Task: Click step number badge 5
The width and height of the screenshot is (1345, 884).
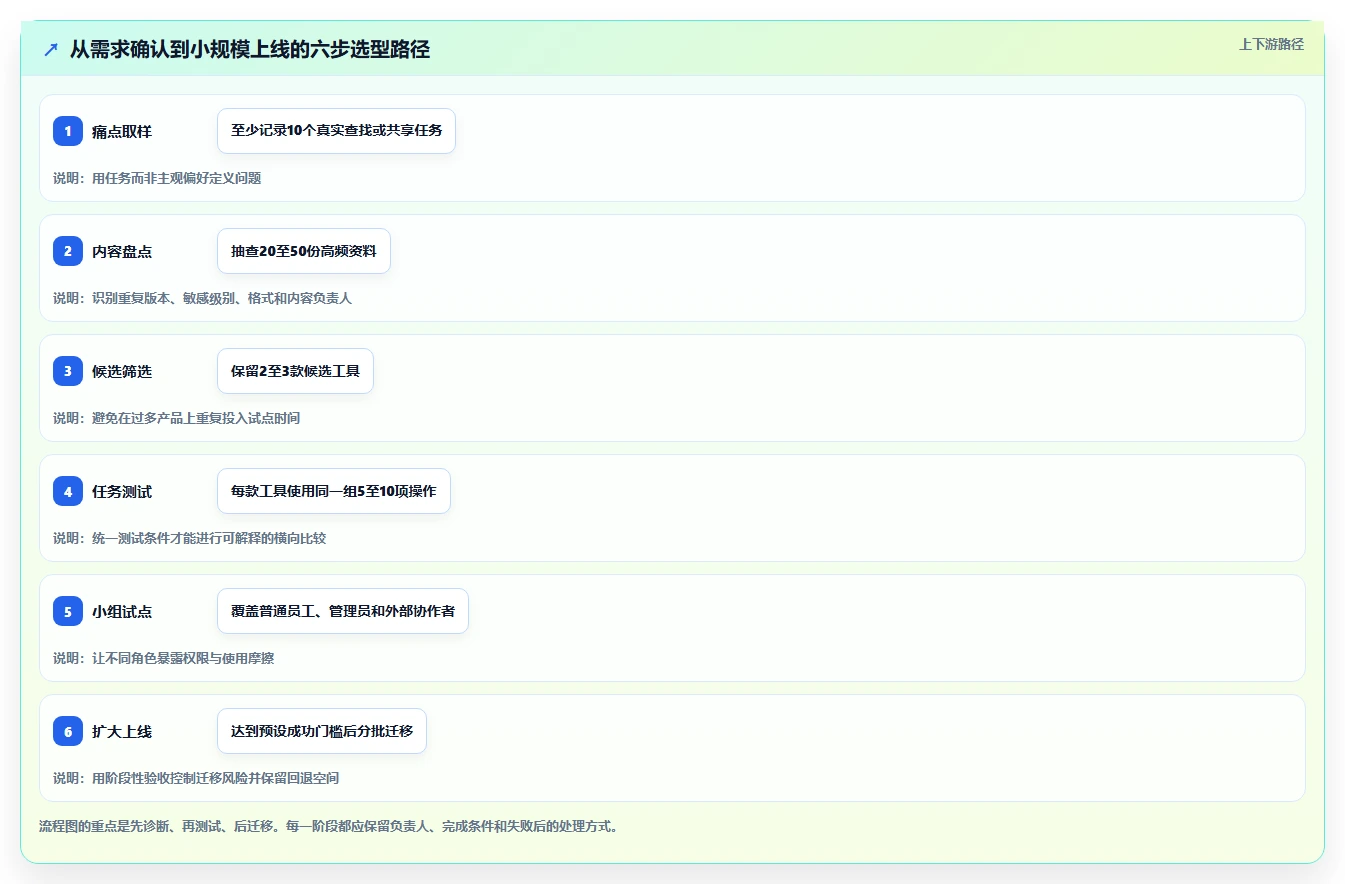Action: (x=68, y=611)
